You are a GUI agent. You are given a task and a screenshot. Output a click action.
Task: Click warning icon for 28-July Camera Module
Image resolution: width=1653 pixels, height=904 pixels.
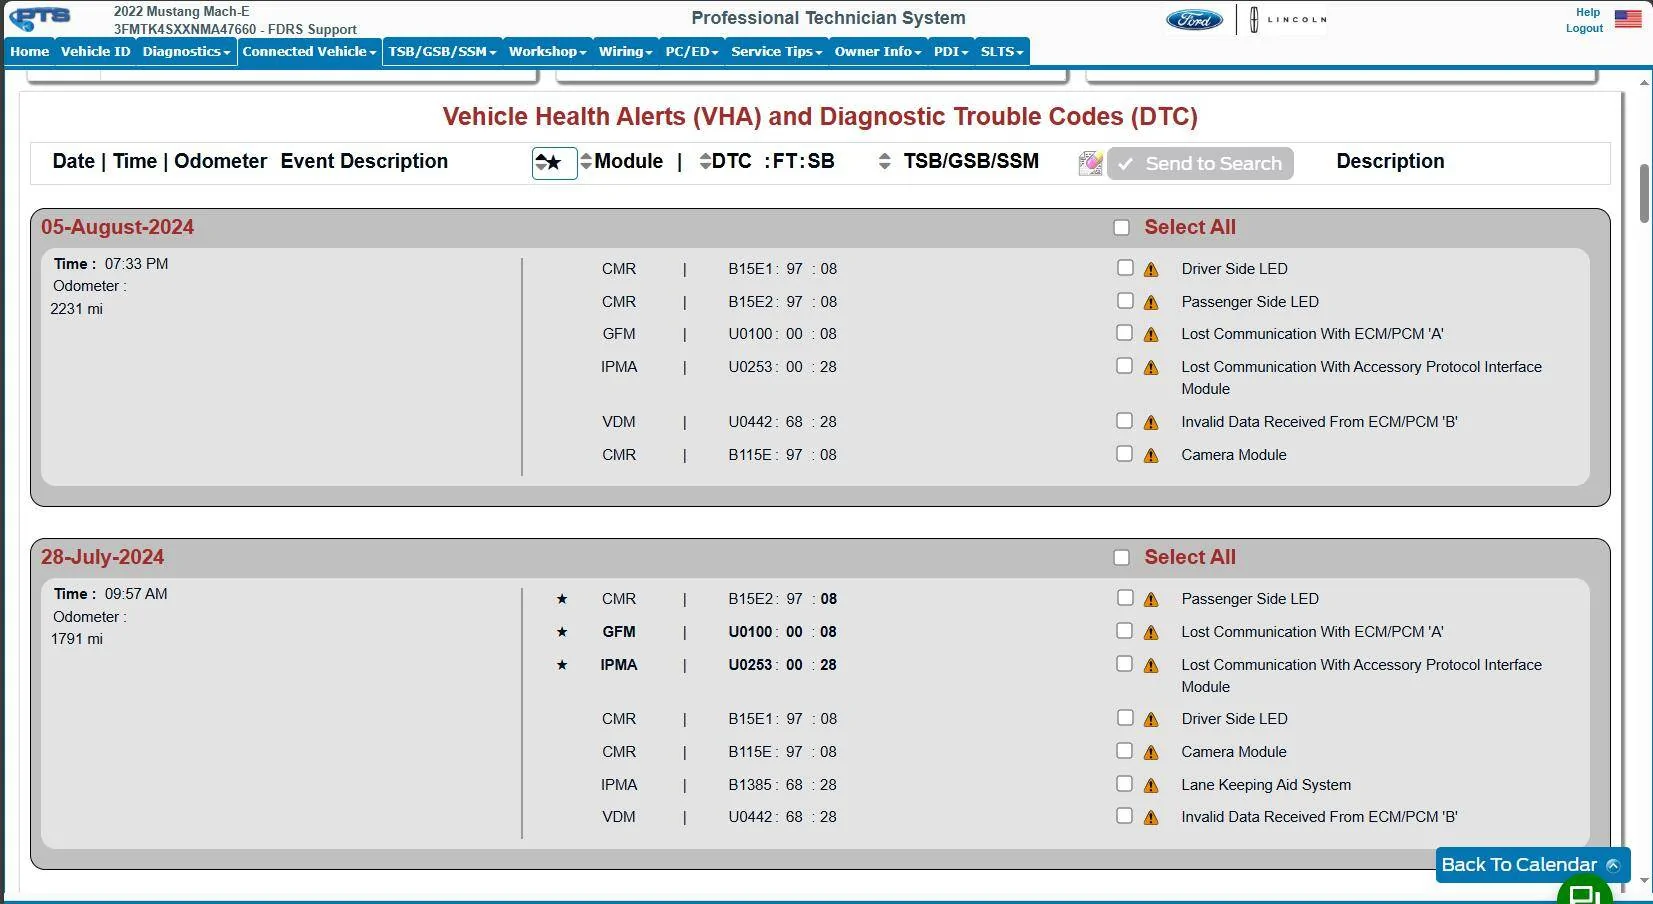[x=1151, y=753]
